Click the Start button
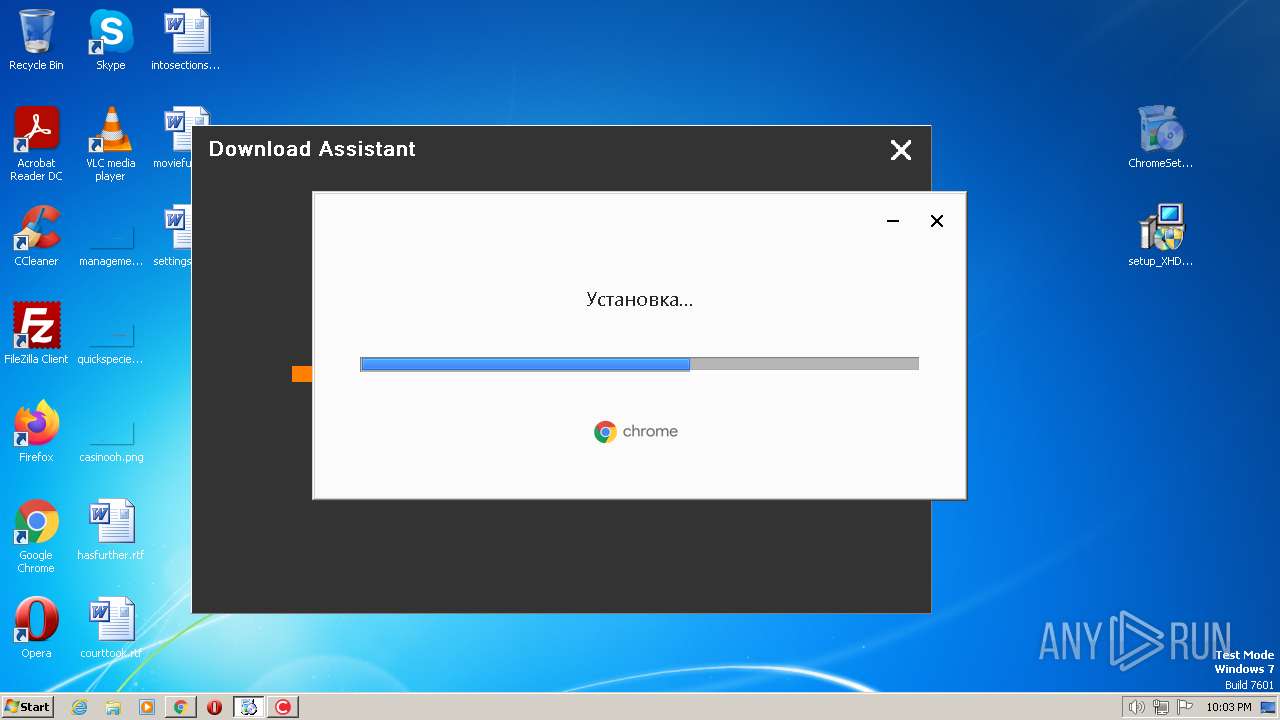Viewport: 1280px width, 720px height. point(28,707)
